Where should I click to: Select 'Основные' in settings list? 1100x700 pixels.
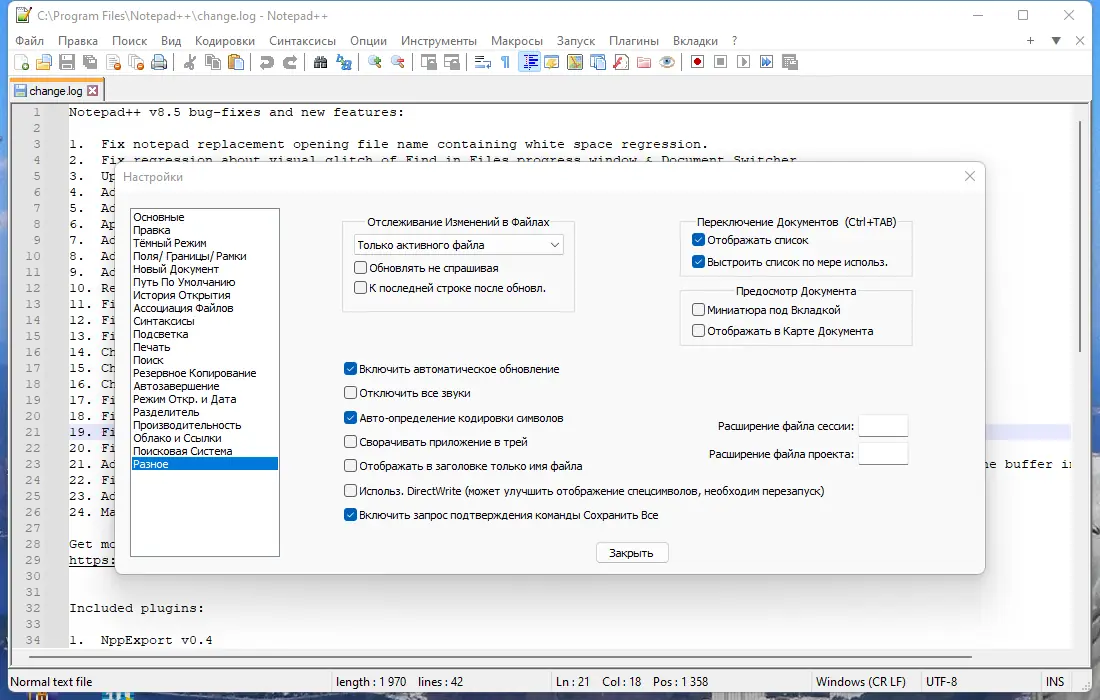click(159, 217)
